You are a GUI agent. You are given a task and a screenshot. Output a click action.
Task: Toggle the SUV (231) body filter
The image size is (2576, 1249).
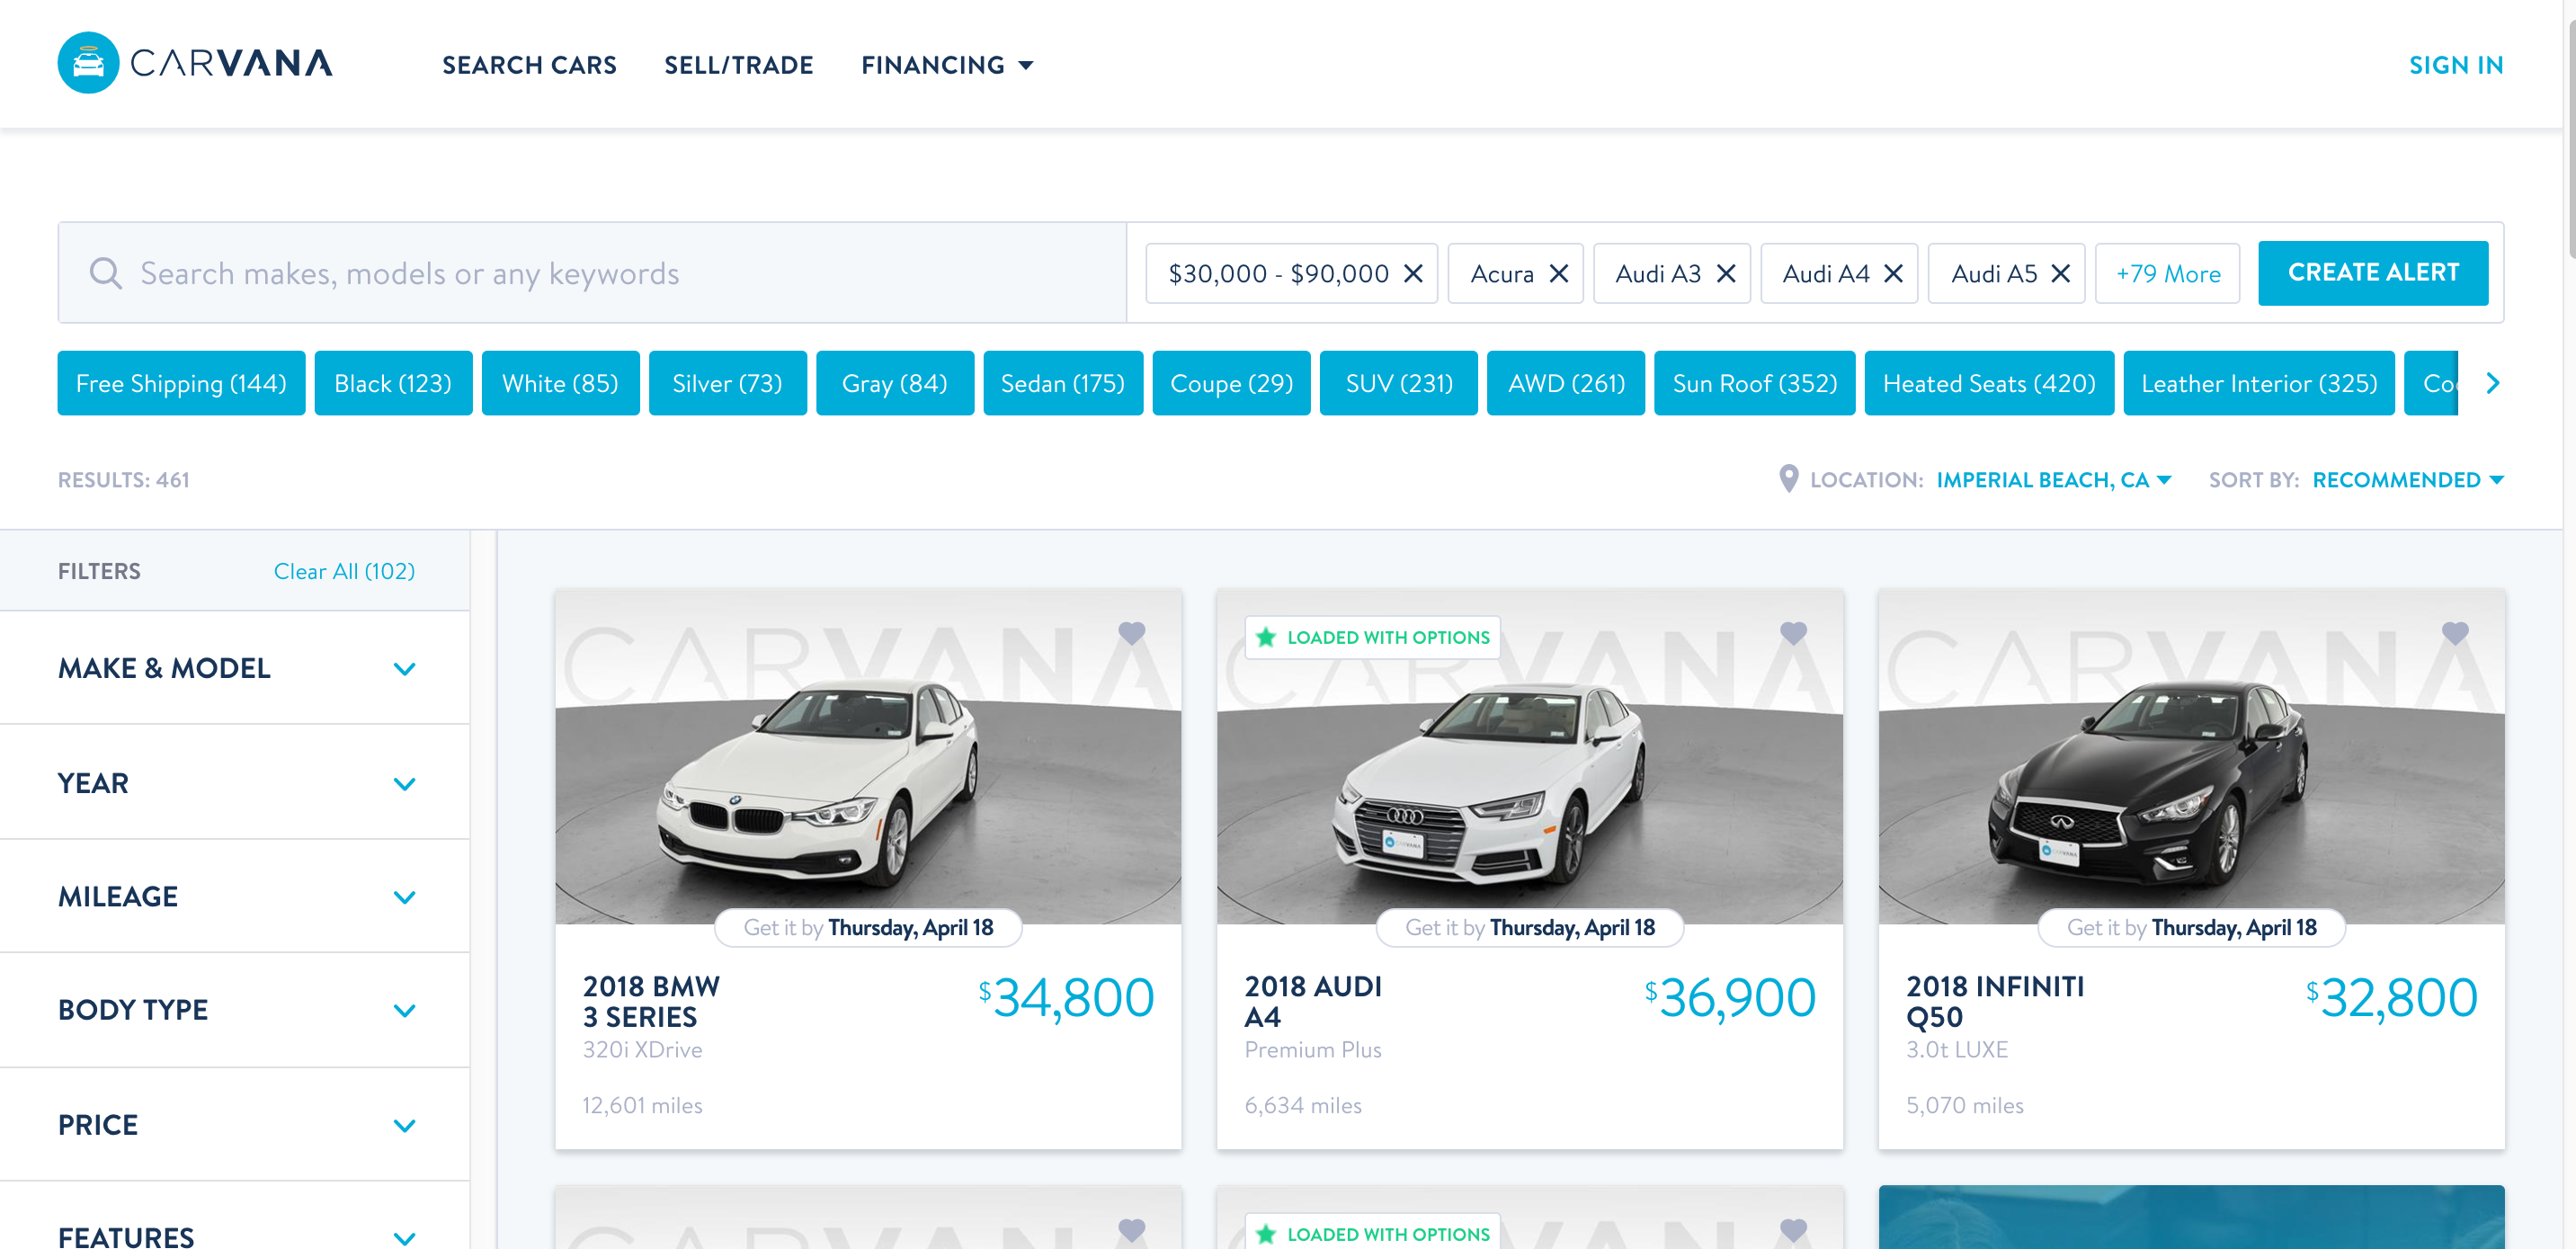[x=1398, y=383]
